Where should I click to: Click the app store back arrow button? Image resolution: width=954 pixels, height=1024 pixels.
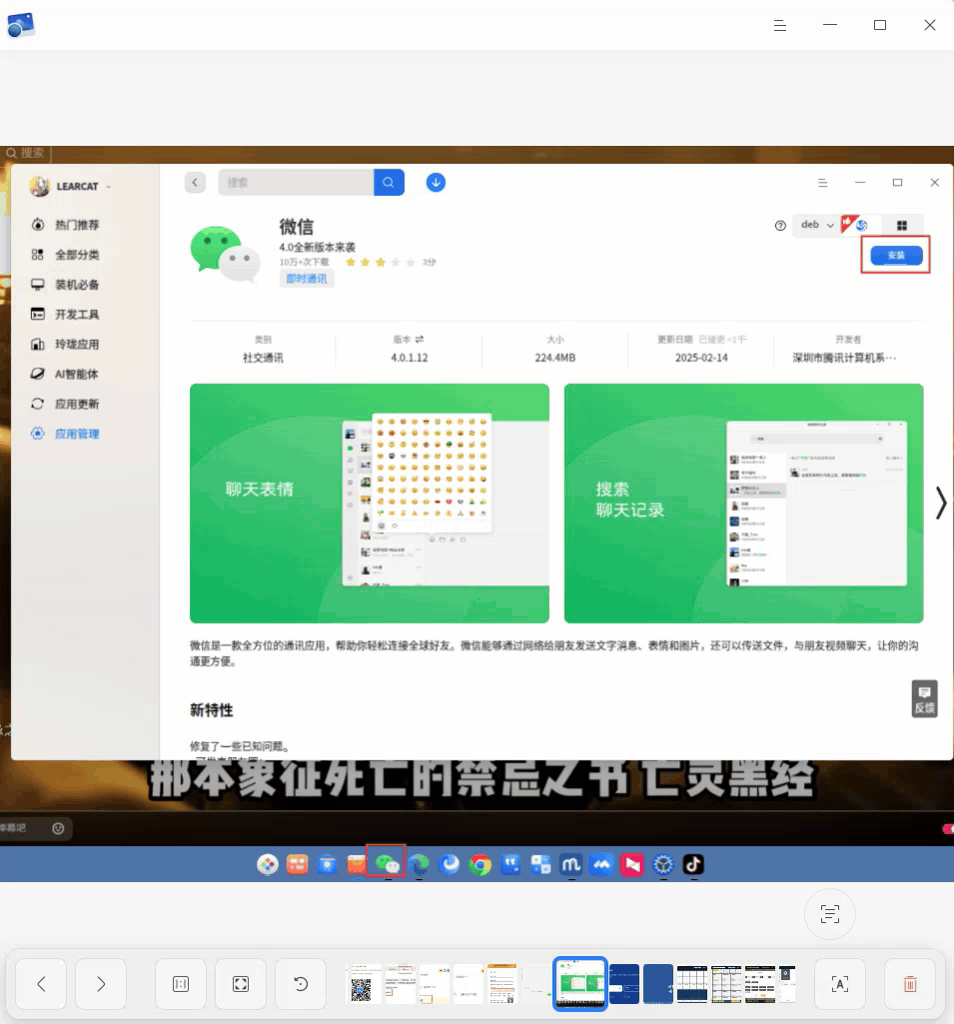195,182
